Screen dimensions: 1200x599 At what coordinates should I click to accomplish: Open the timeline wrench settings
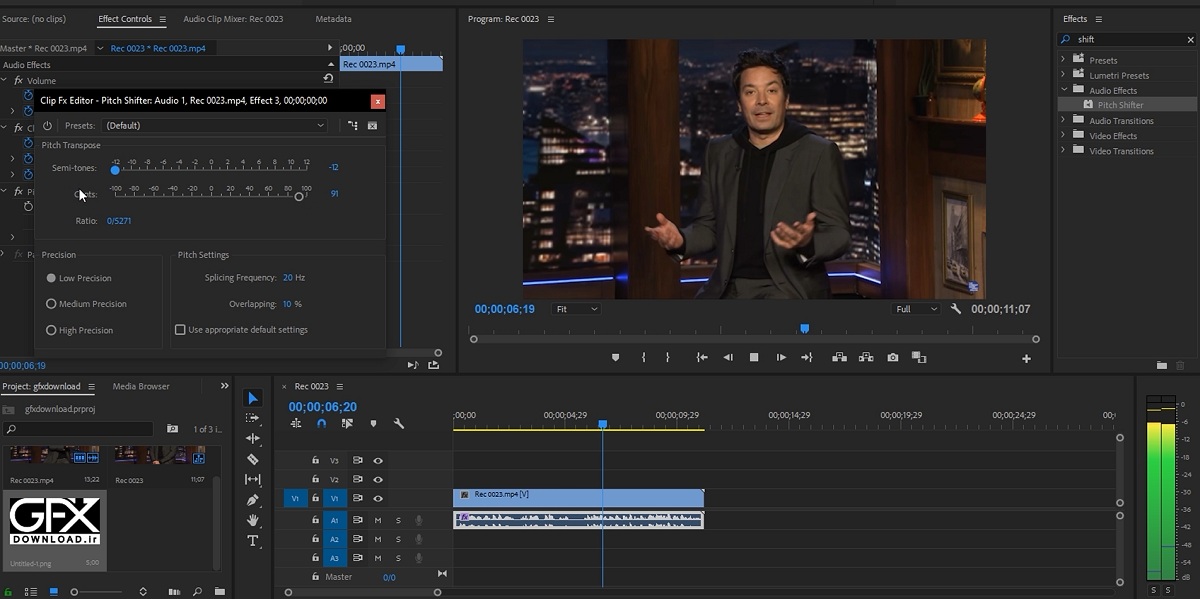tap(399, 424)
